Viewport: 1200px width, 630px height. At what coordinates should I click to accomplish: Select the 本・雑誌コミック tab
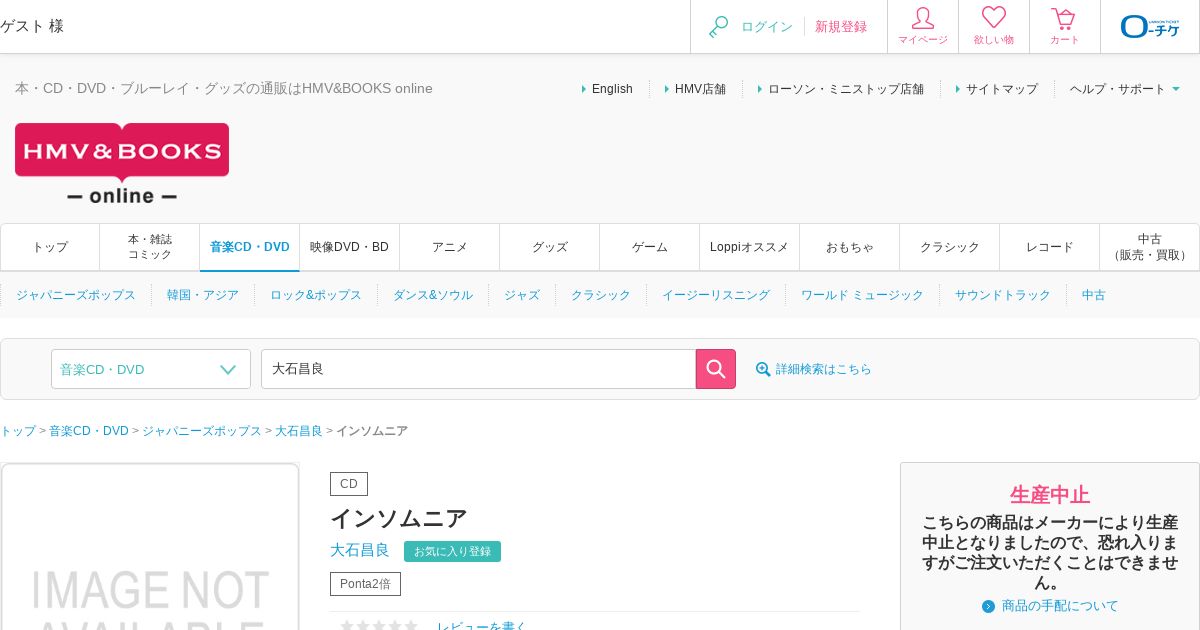[150, 247]
